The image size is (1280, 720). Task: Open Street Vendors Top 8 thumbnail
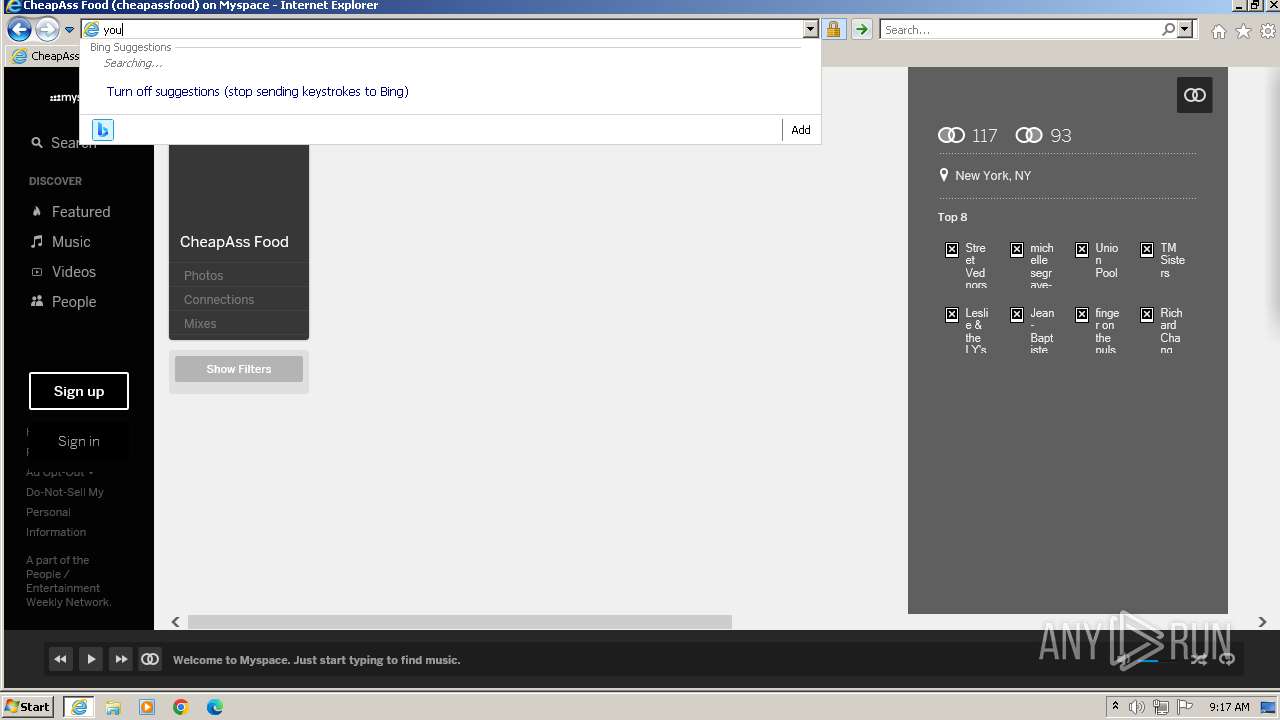[967, 266]
